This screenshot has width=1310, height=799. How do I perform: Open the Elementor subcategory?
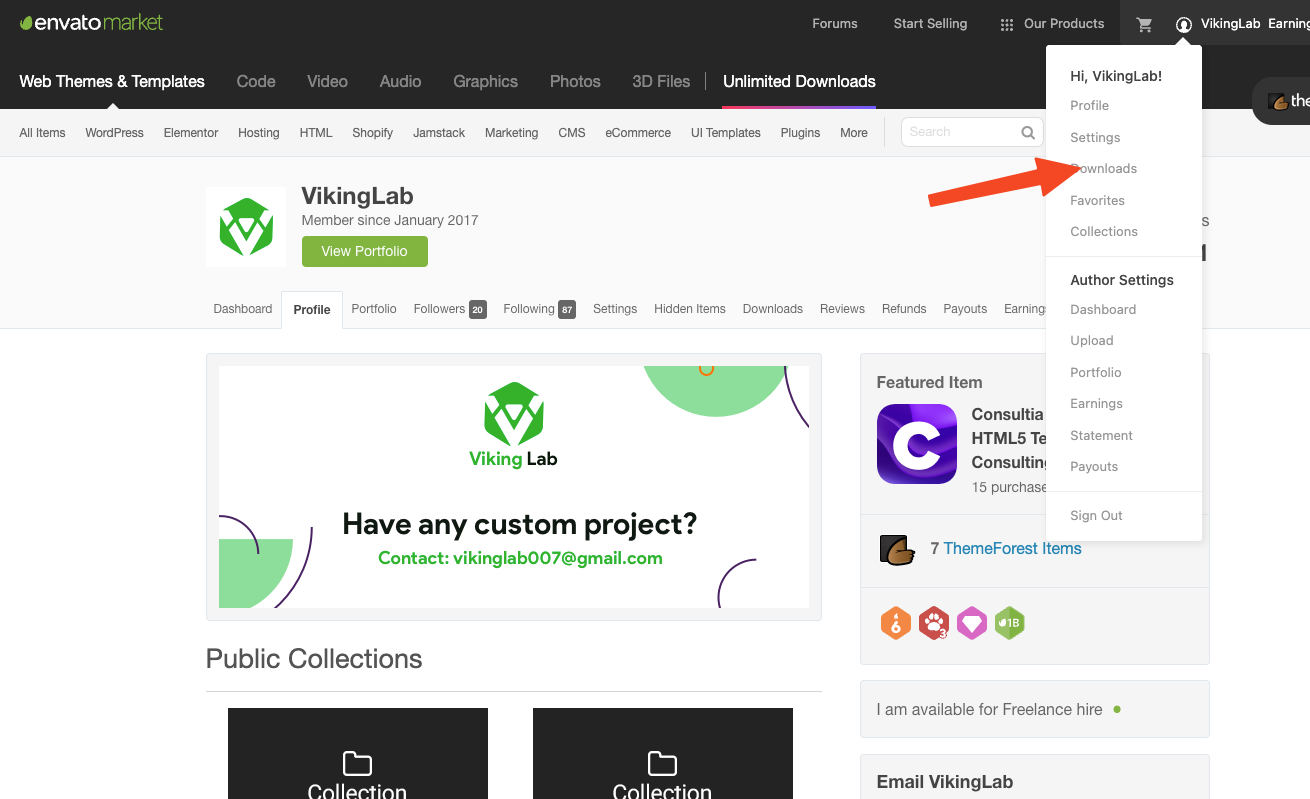[191, 133]
